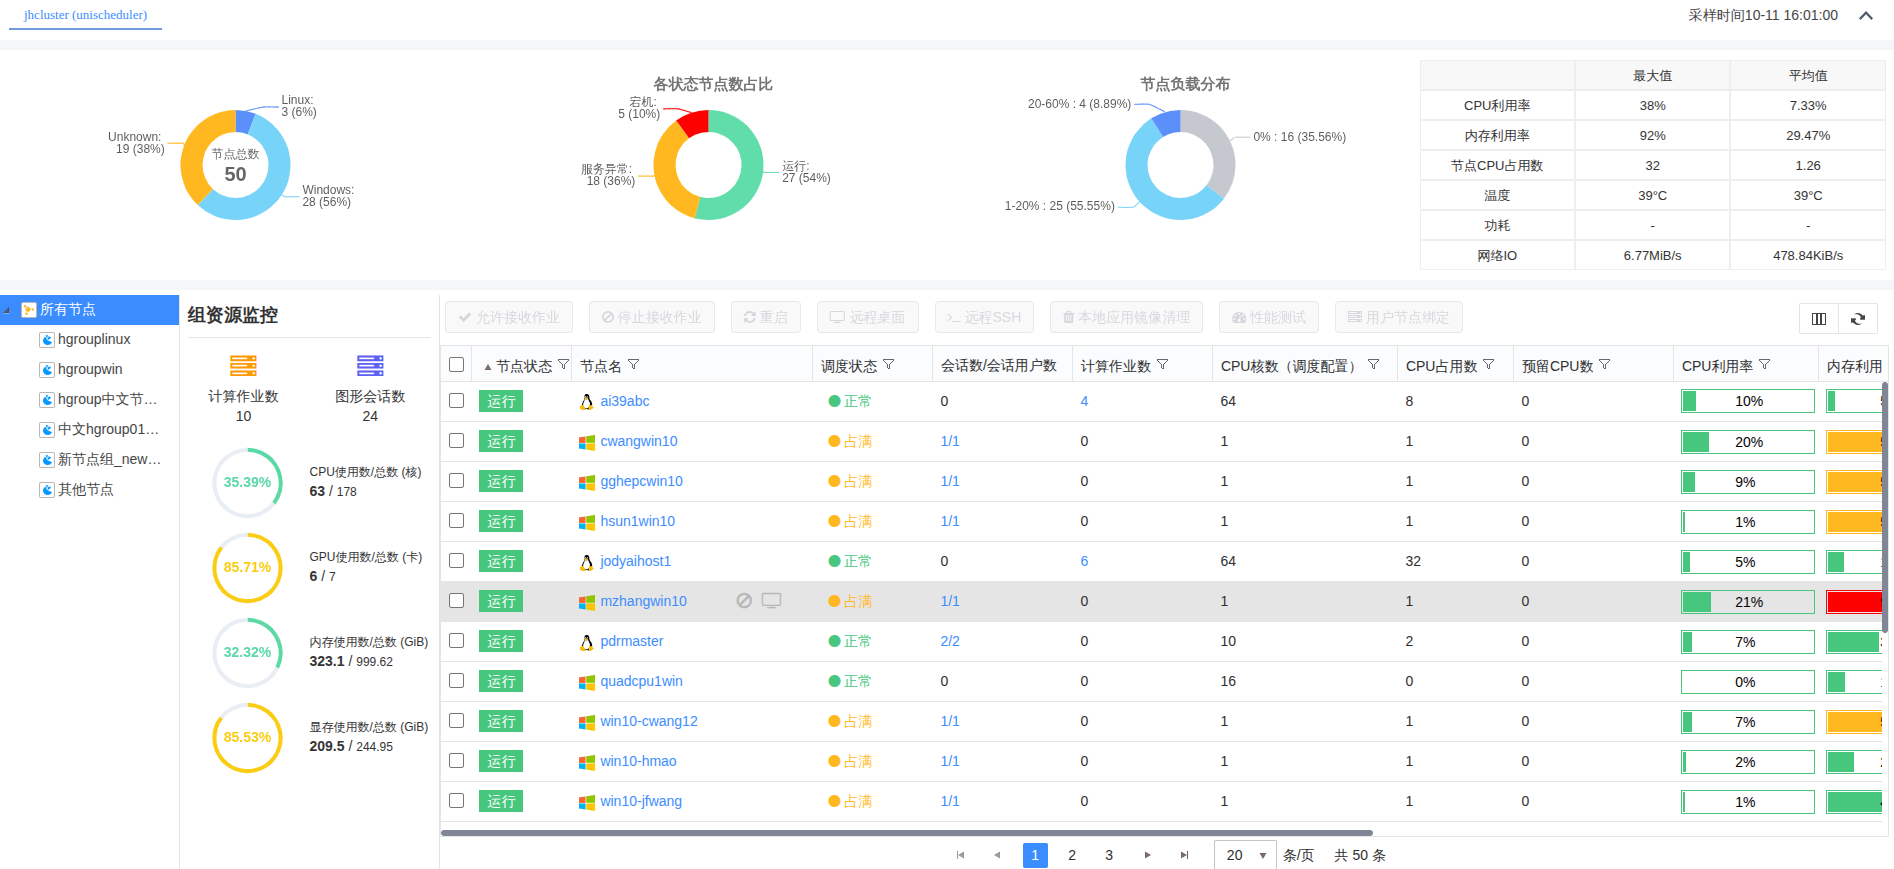This screenshot has width=1894, height=869.
Task: Open the rows-per-page dropdown showing 20
Action: click(x=1245, y=855)
